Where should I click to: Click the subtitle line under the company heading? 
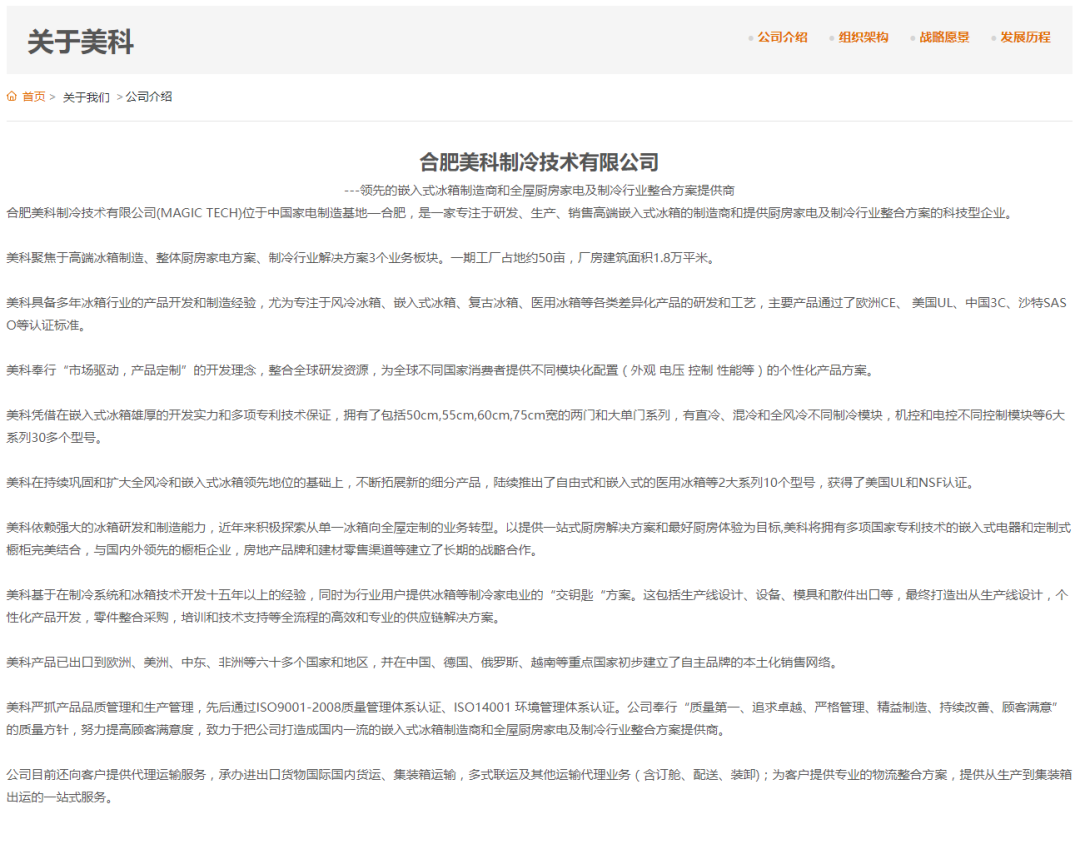539,190
